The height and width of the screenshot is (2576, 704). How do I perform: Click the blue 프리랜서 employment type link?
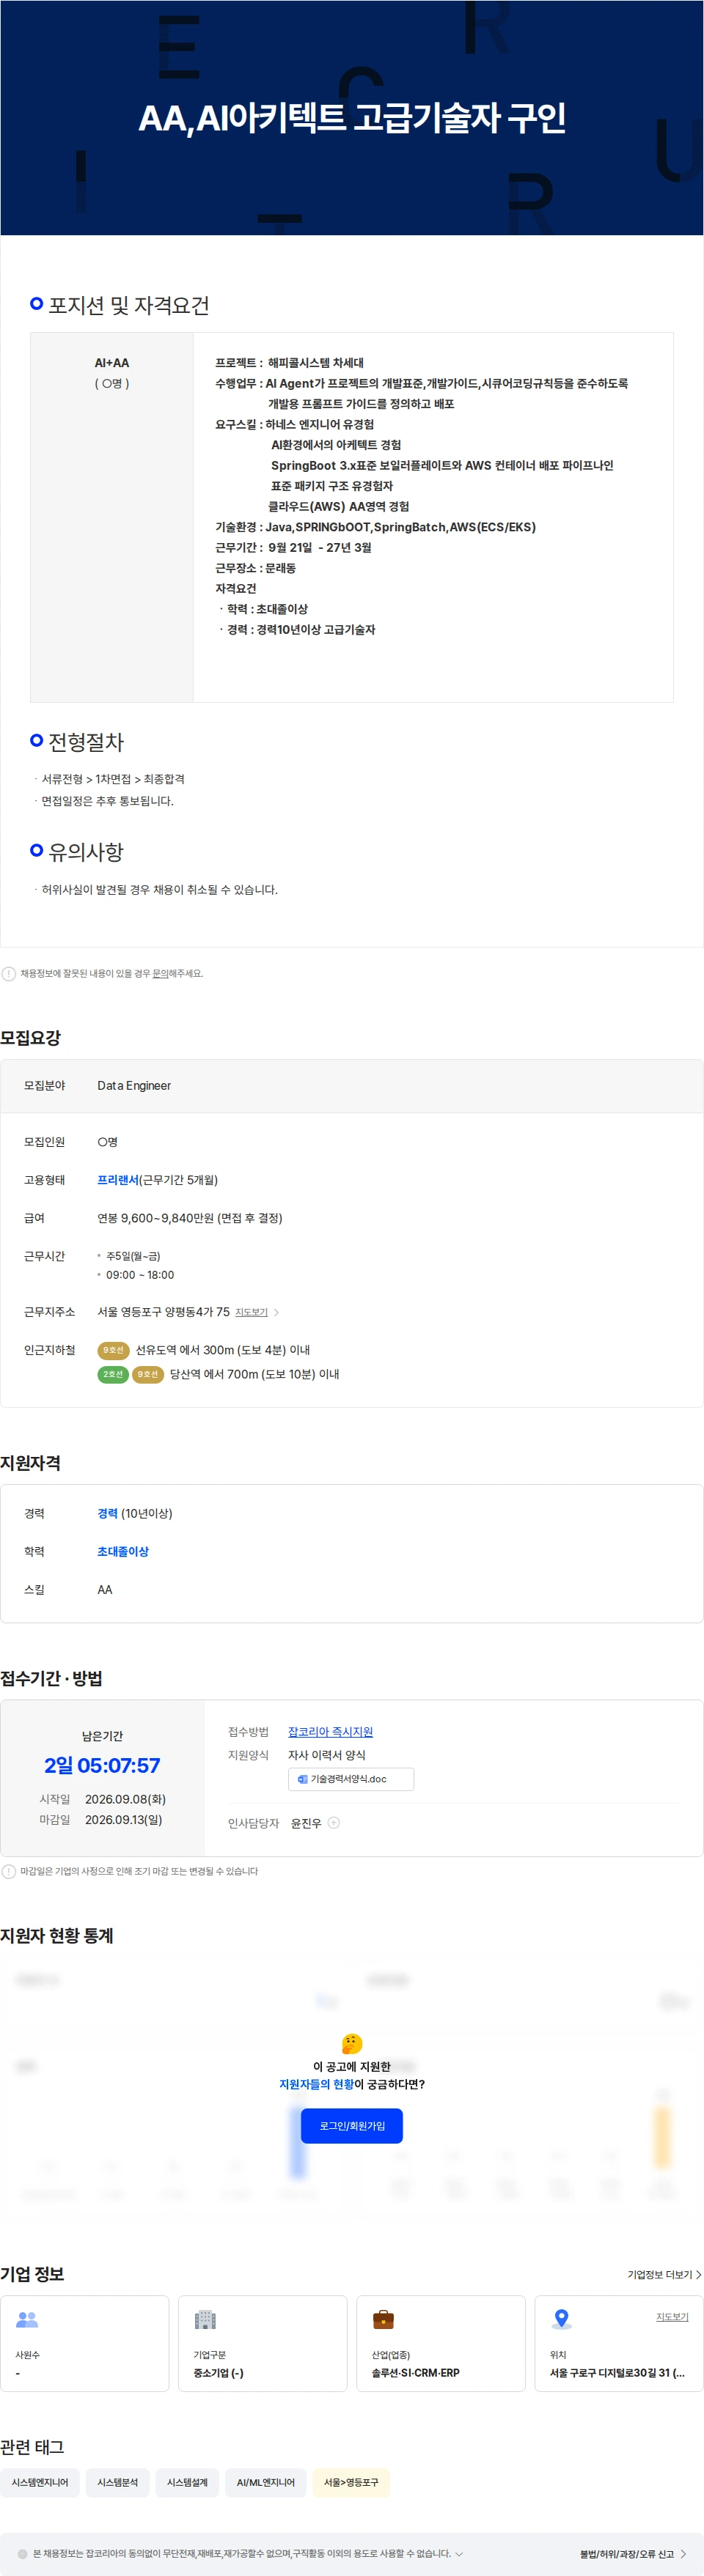point(118,1180)
